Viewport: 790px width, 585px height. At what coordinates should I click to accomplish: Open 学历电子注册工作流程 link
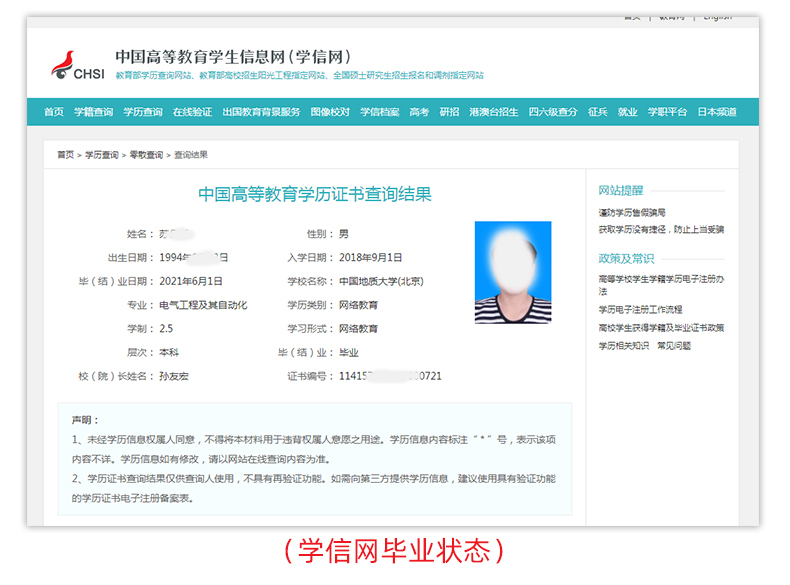(x=640, y=309)
